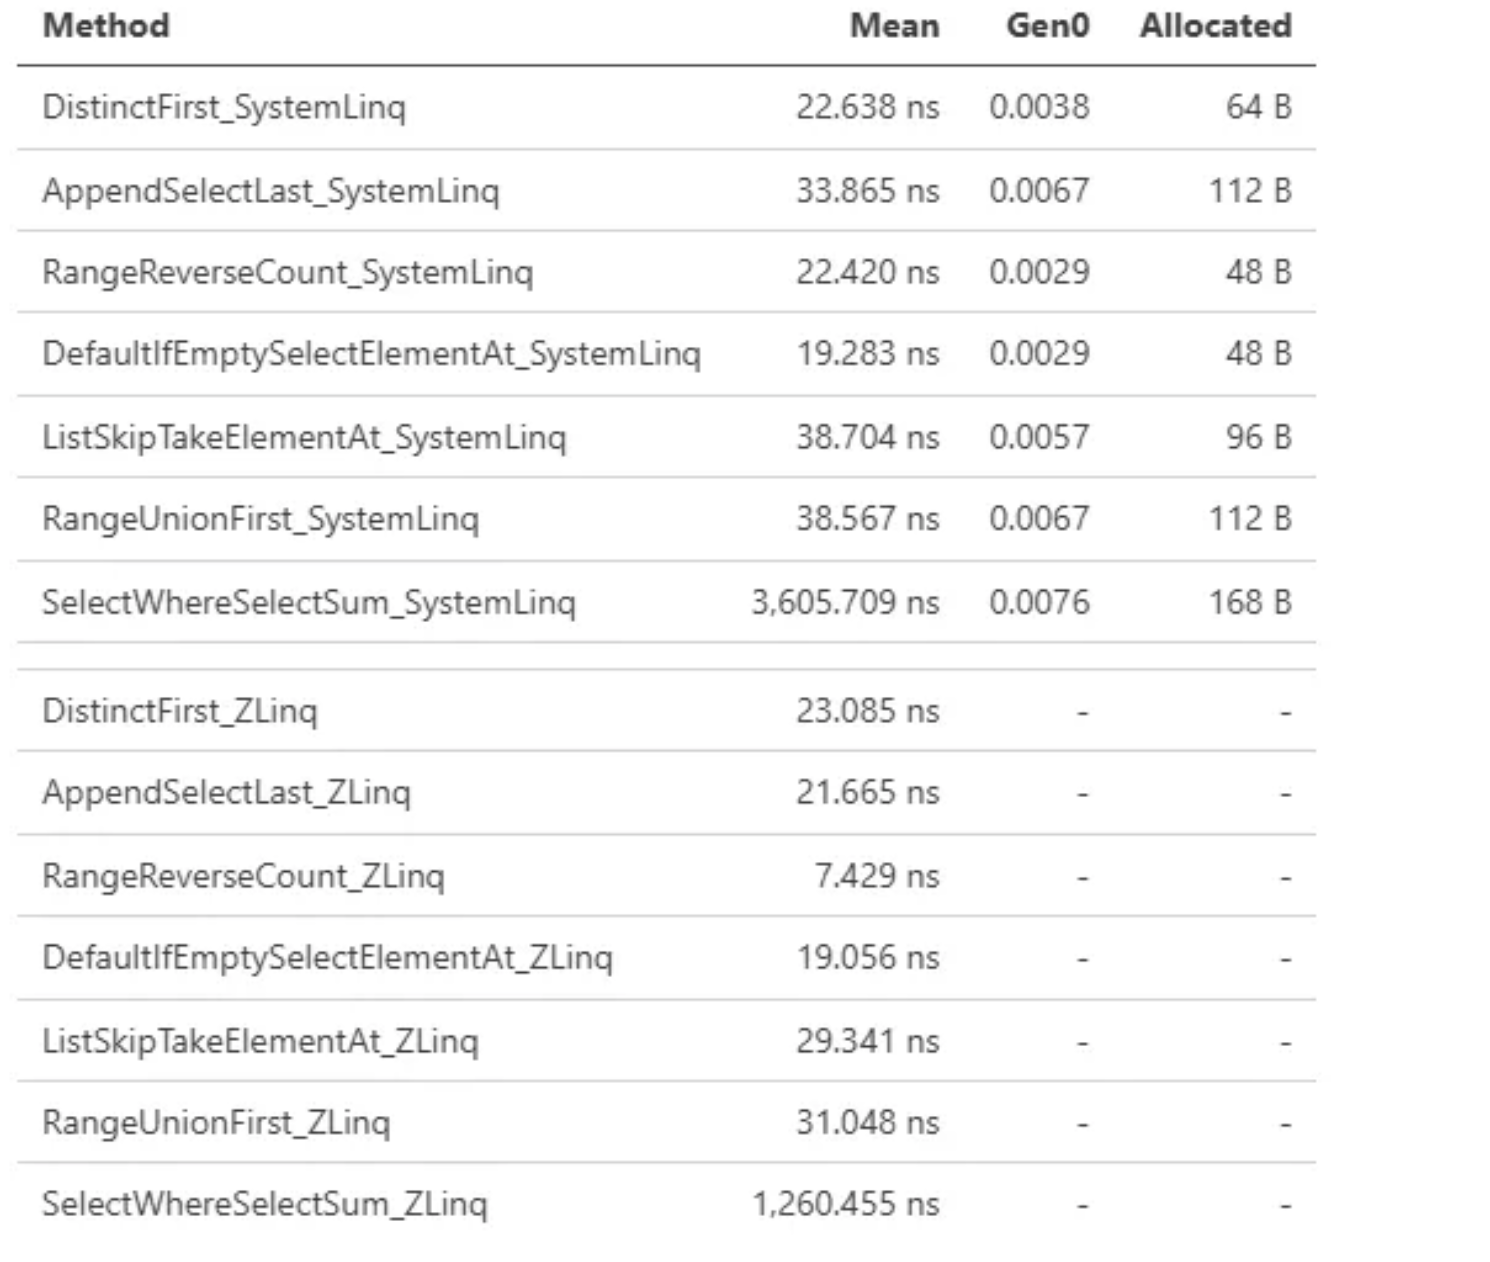Select the DefaultIfEmptySelectElementAt_ZLinq row label
The height and width of the screenshot is (1262, 1490).
pyautogui.click(x=327, y=958)
